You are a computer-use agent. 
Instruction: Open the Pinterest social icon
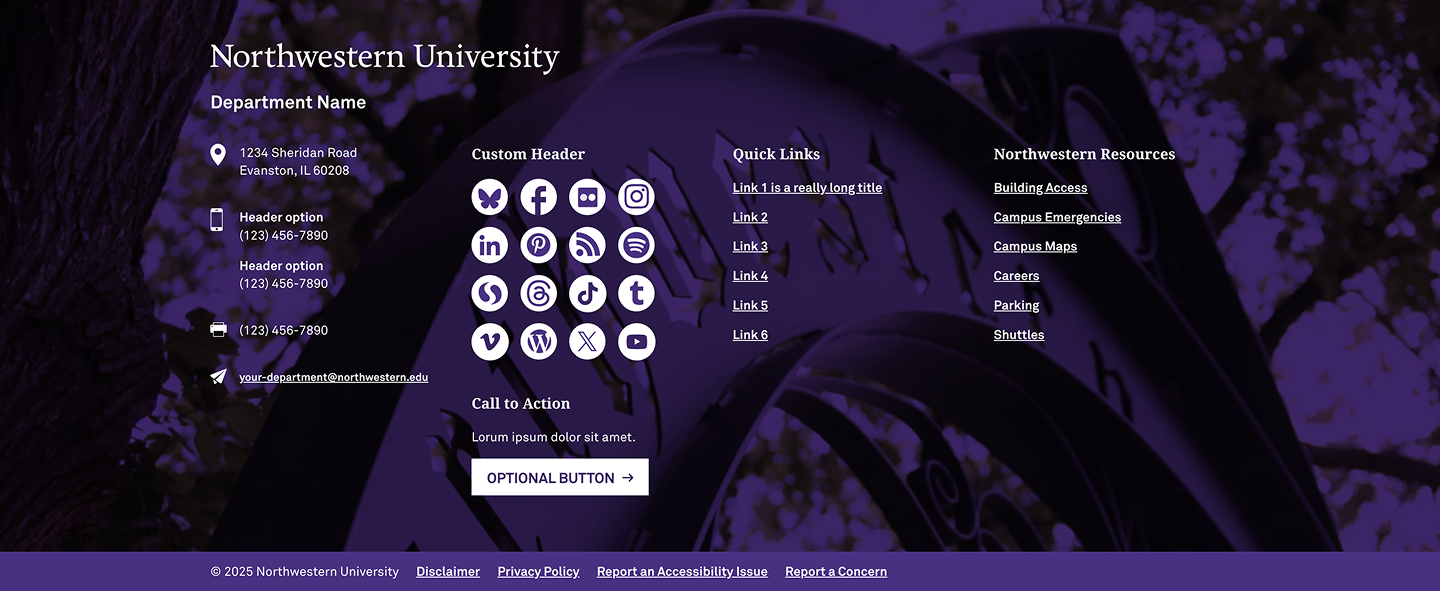539,245
